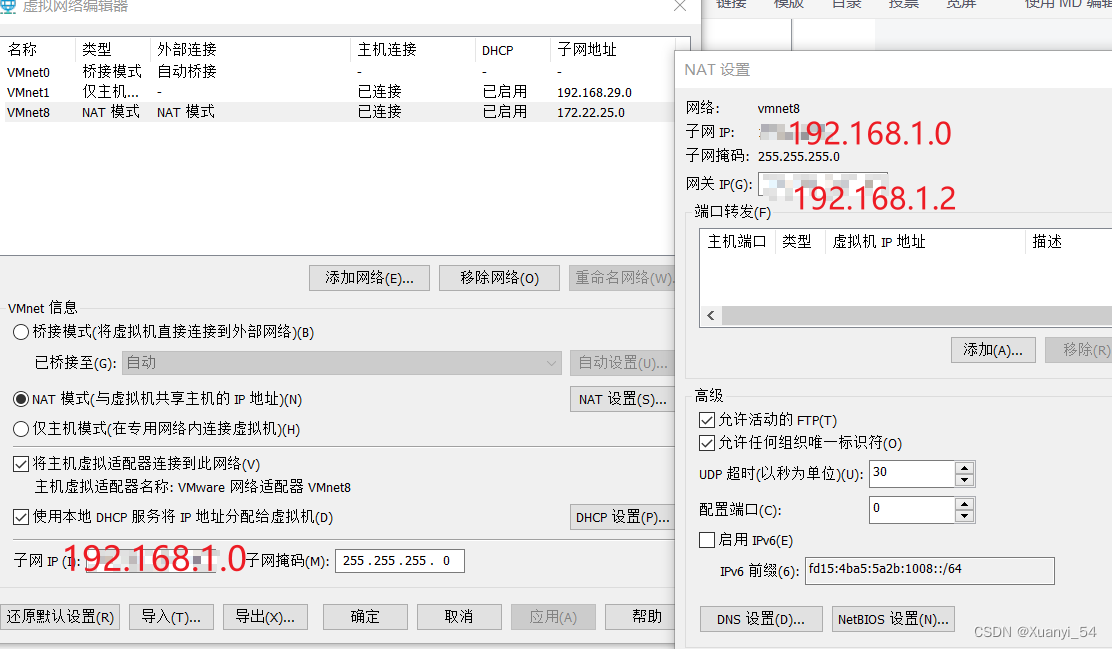
Task: Click the NetBIOS 设置(N) button
Action: (892, 618)
